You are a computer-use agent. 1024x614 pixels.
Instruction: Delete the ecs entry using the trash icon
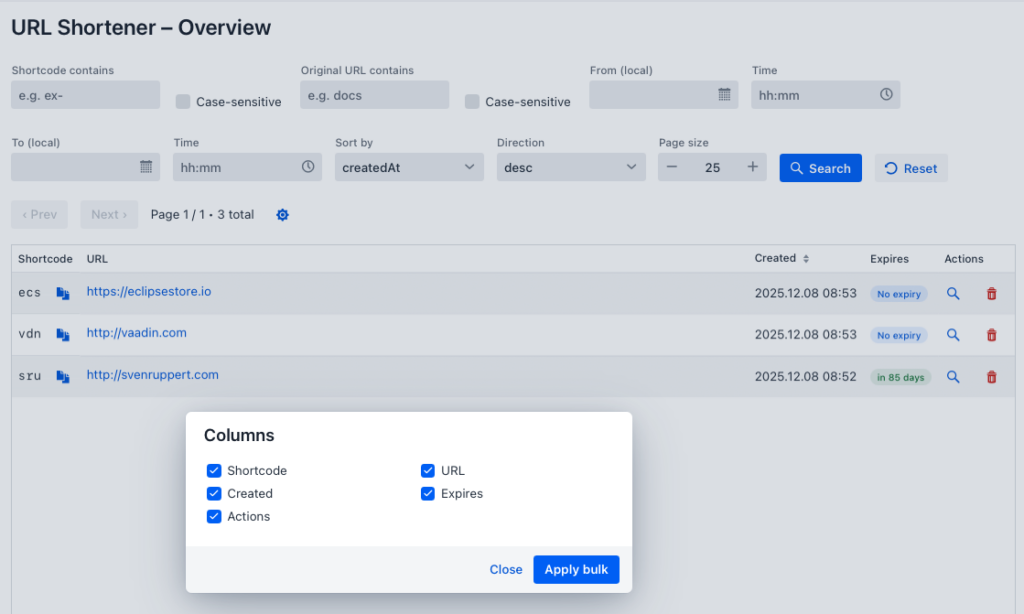[991, 293]
